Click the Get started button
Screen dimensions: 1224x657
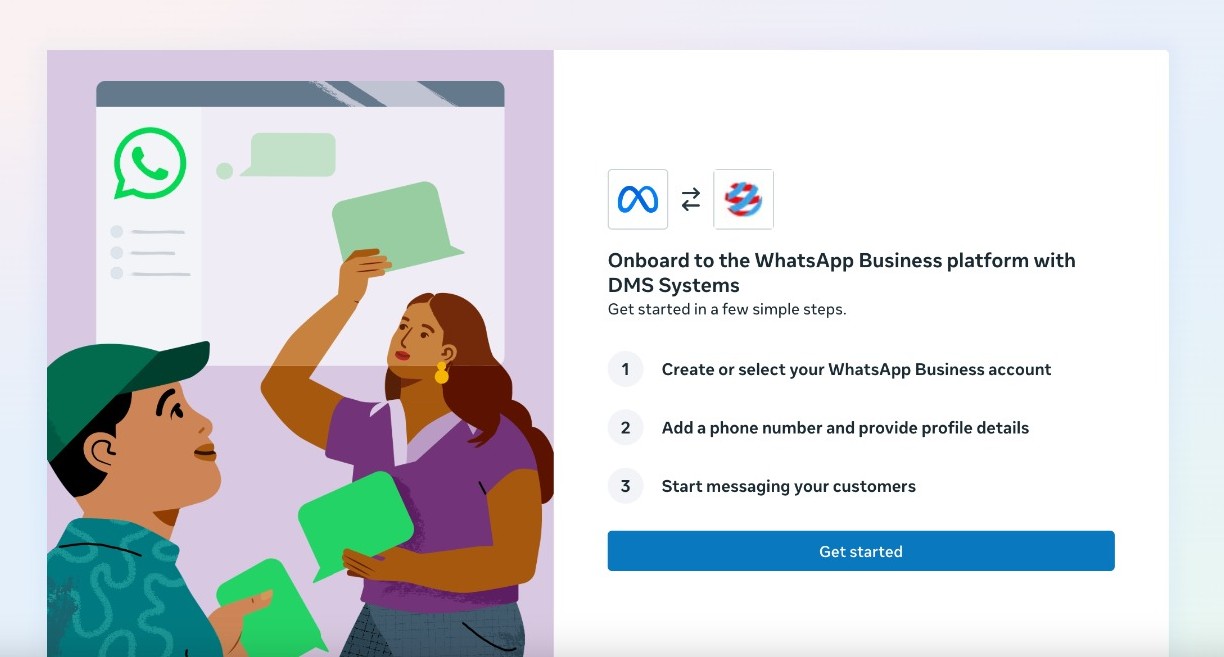coord(861,551)
